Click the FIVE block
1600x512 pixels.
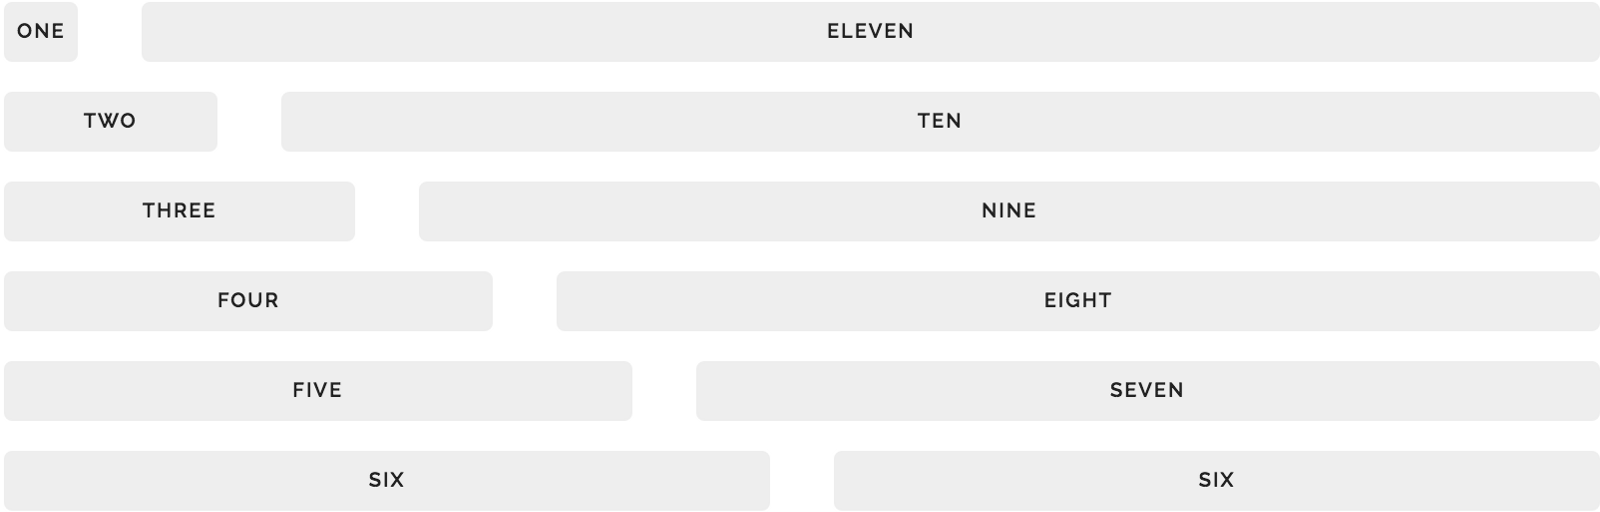click(x=318, y=391)
